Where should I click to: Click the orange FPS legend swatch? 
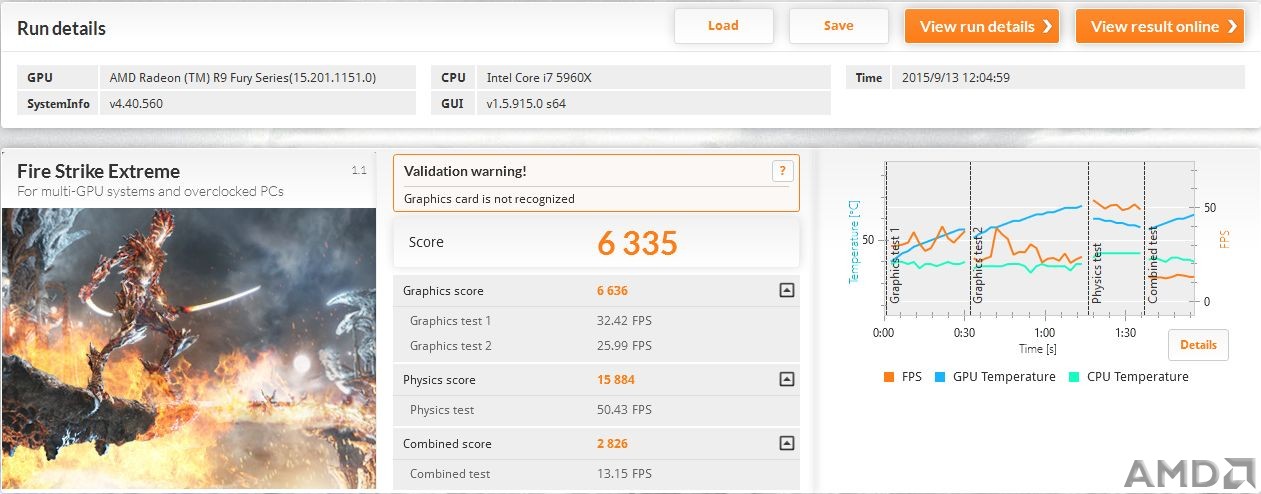click(888, 377)
